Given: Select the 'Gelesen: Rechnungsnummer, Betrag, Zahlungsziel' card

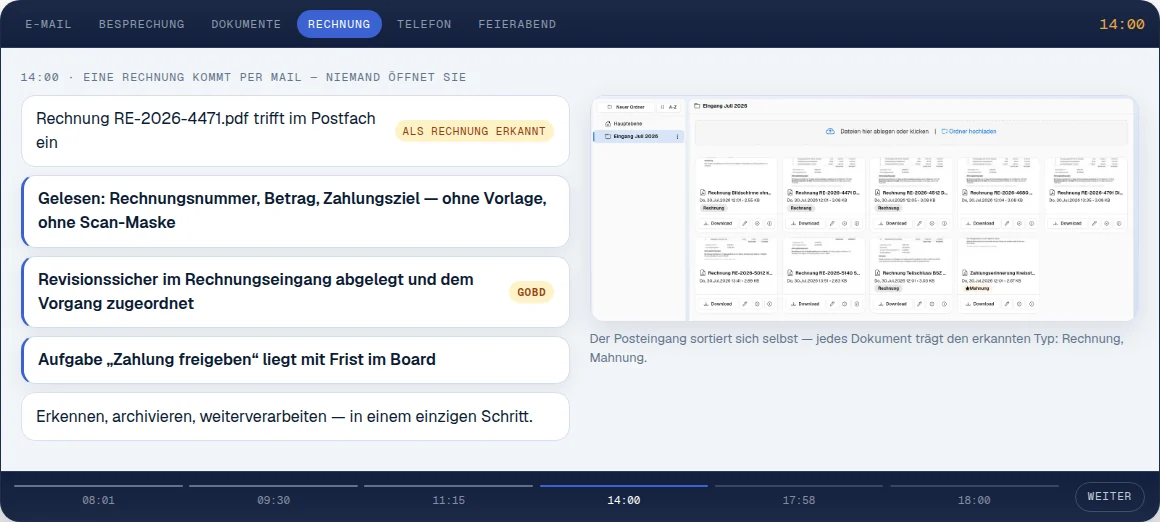Looking at the screenshot, I should coord(295,211).
